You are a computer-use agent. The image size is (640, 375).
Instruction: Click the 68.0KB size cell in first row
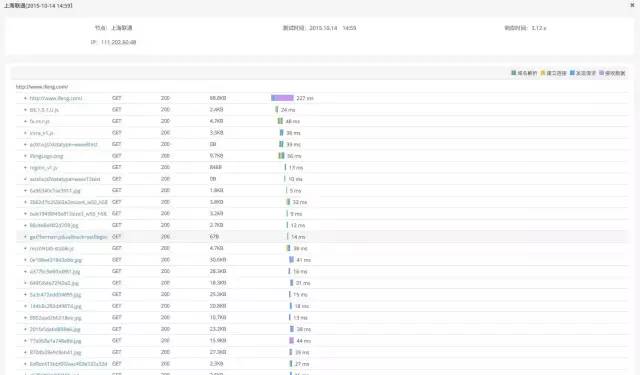coord(218,98)
